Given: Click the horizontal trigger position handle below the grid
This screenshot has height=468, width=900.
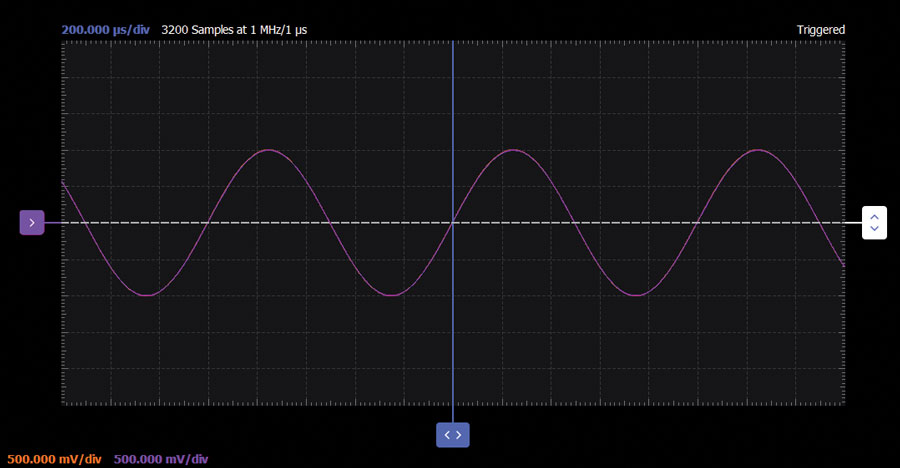Looking at the screenshot, I should pyautogui.click(x=453, y=434).
